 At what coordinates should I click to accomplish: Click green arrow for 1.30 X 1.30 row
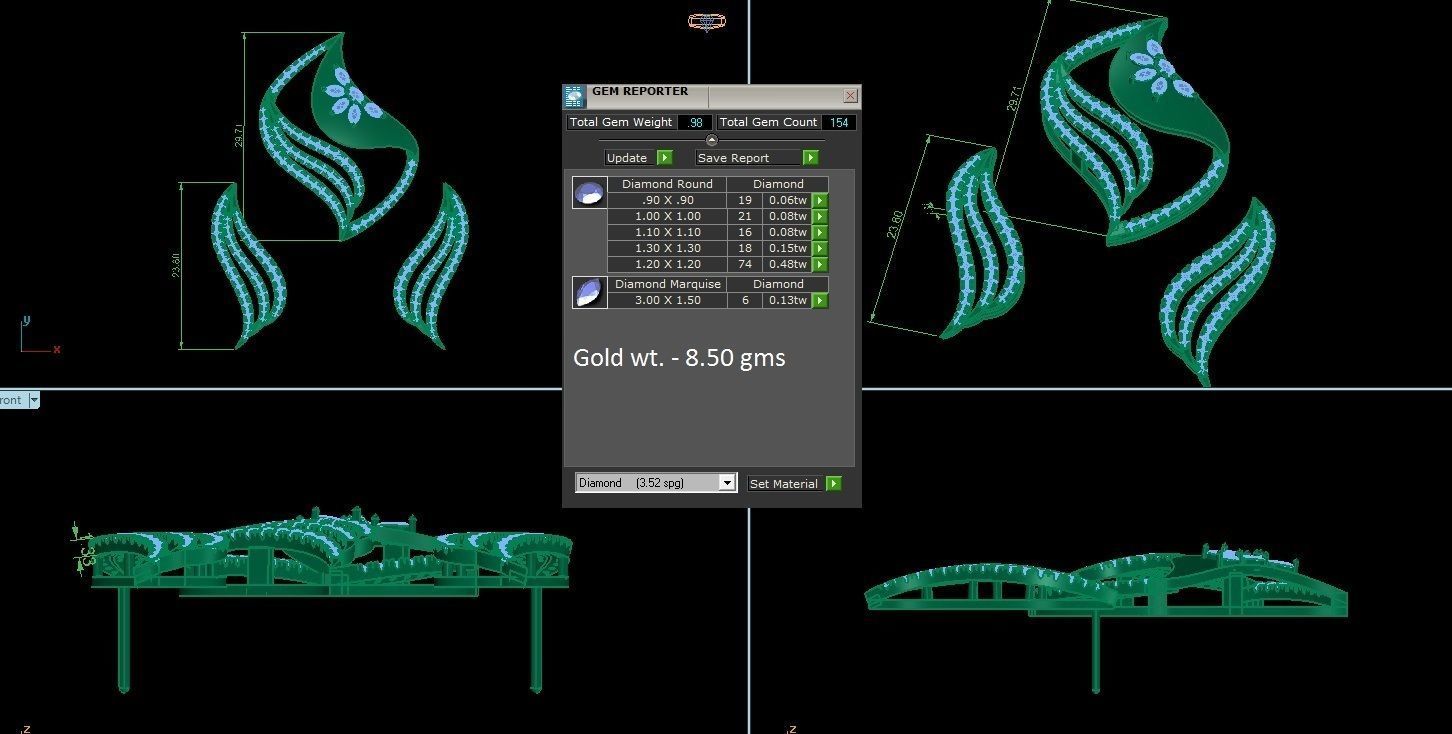coord(820,248)
